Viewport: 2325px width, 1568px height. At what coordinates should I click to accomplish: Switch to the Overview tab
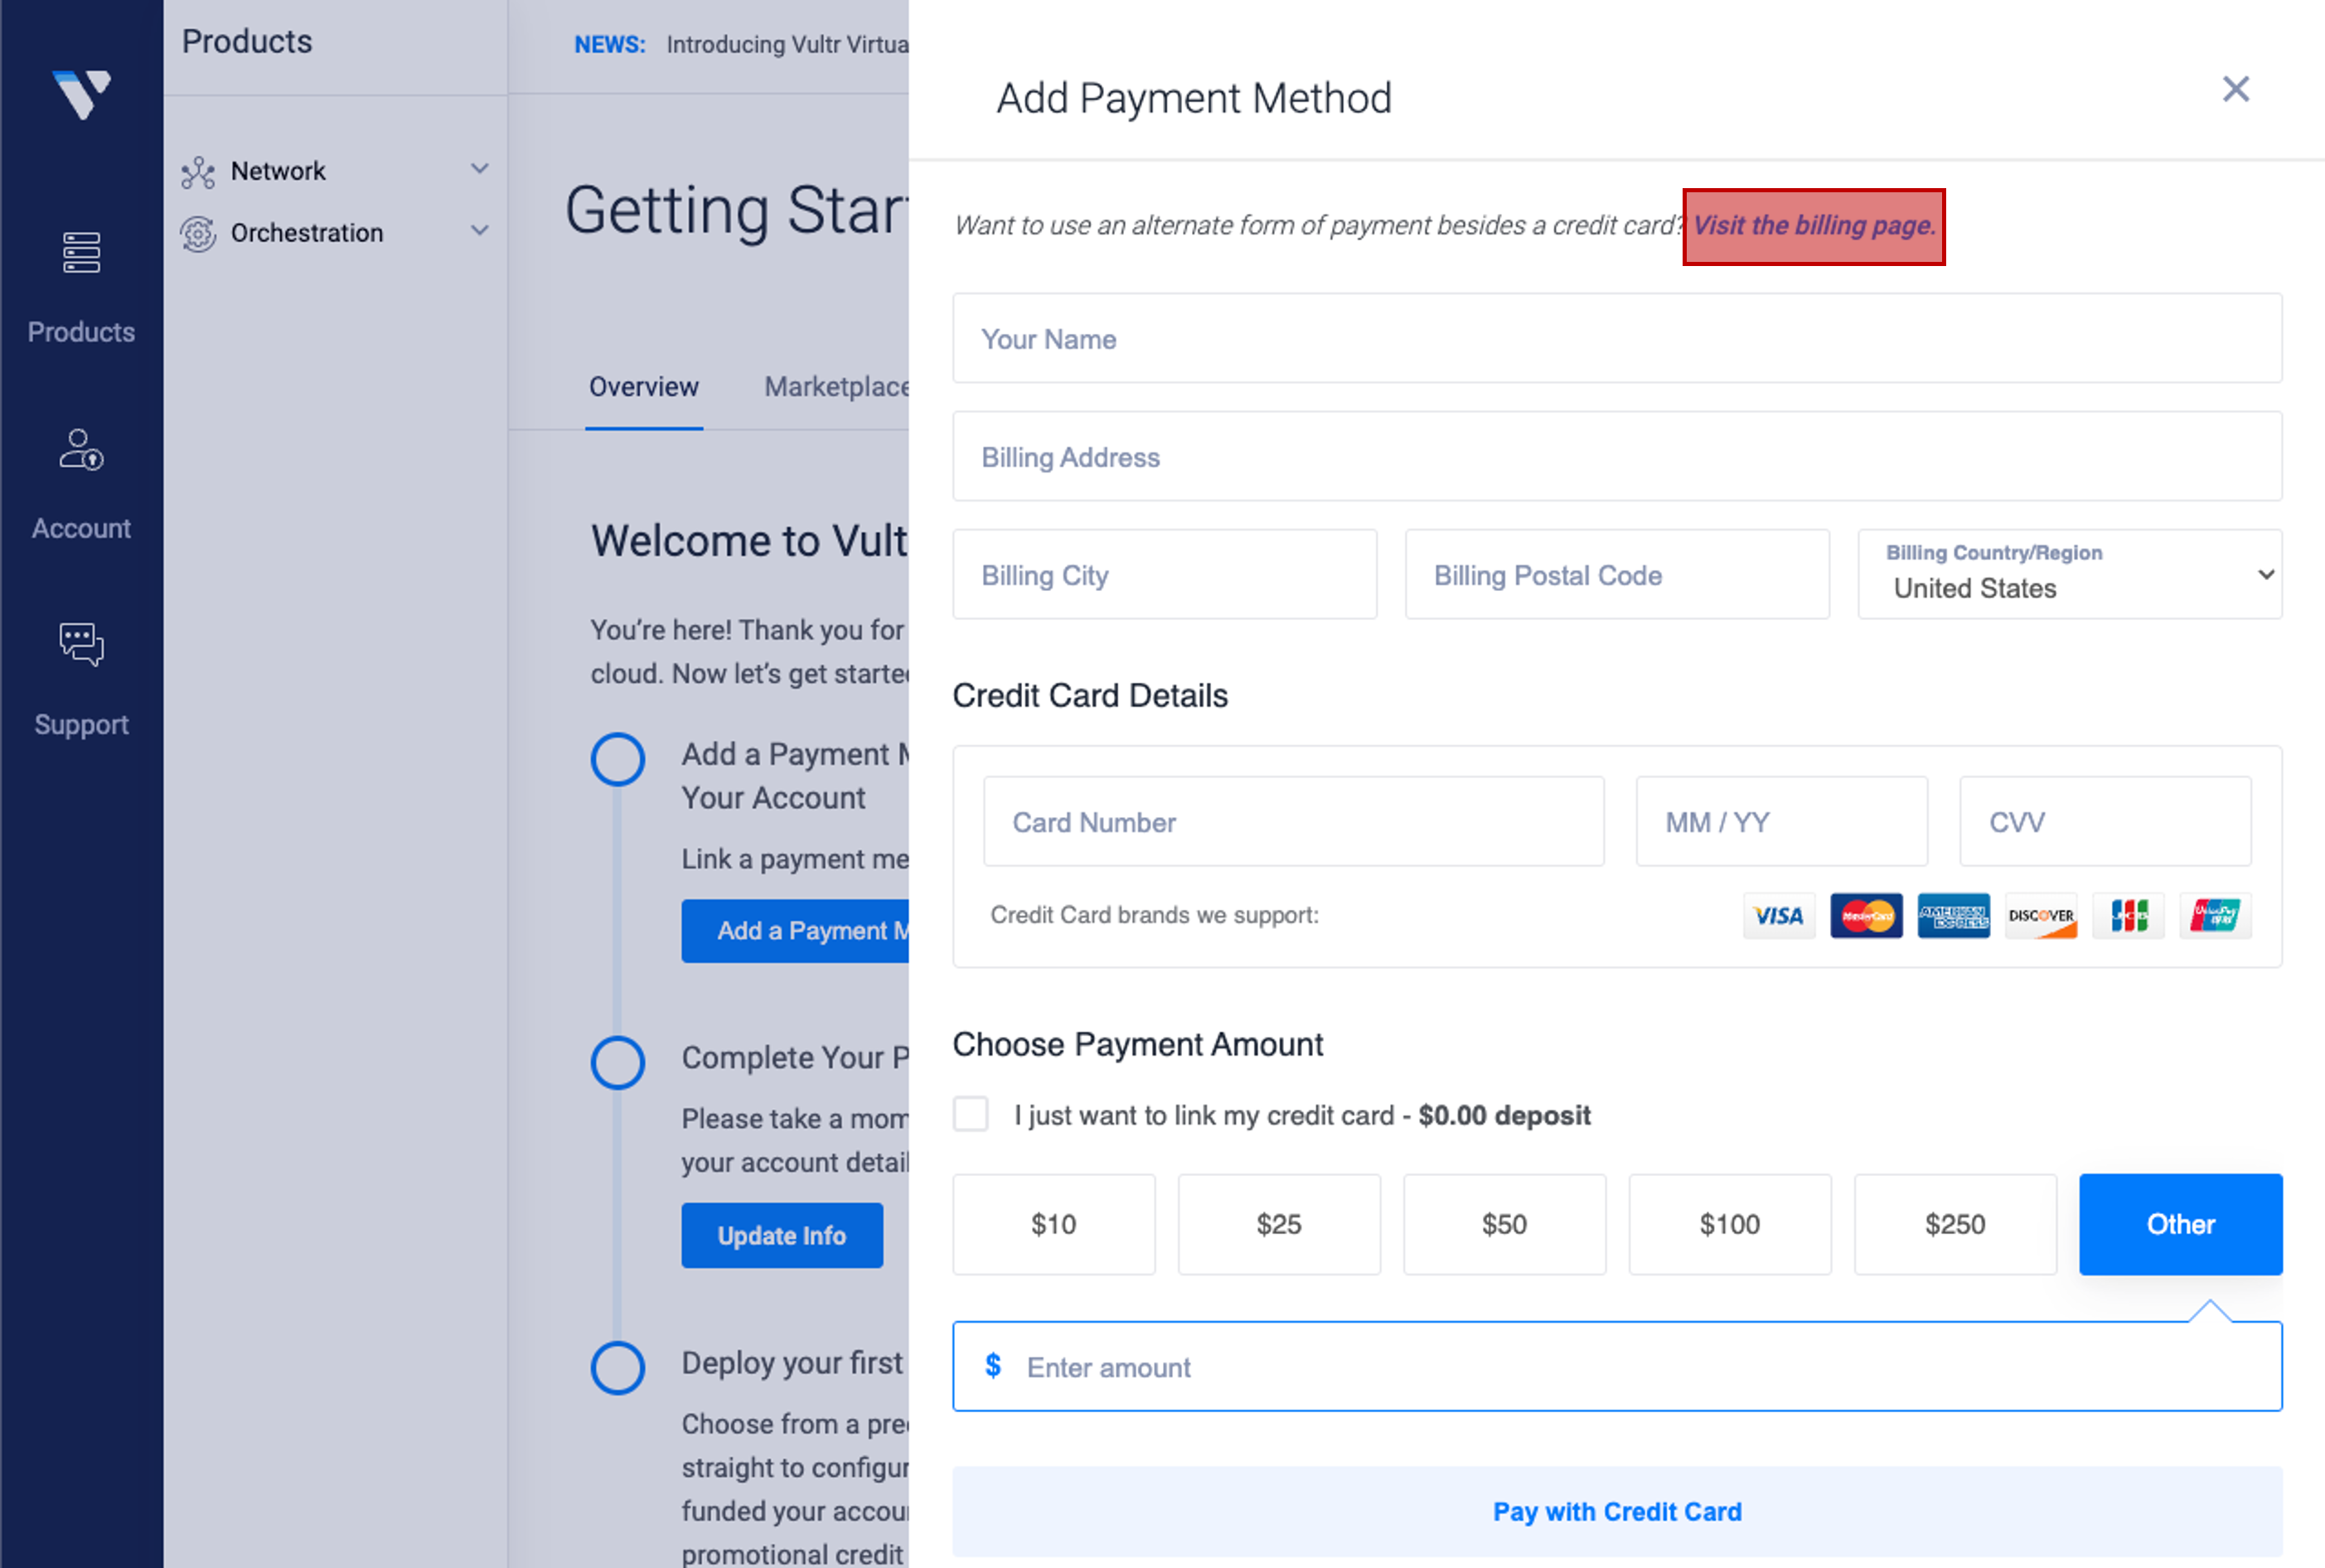coord(643,387)
